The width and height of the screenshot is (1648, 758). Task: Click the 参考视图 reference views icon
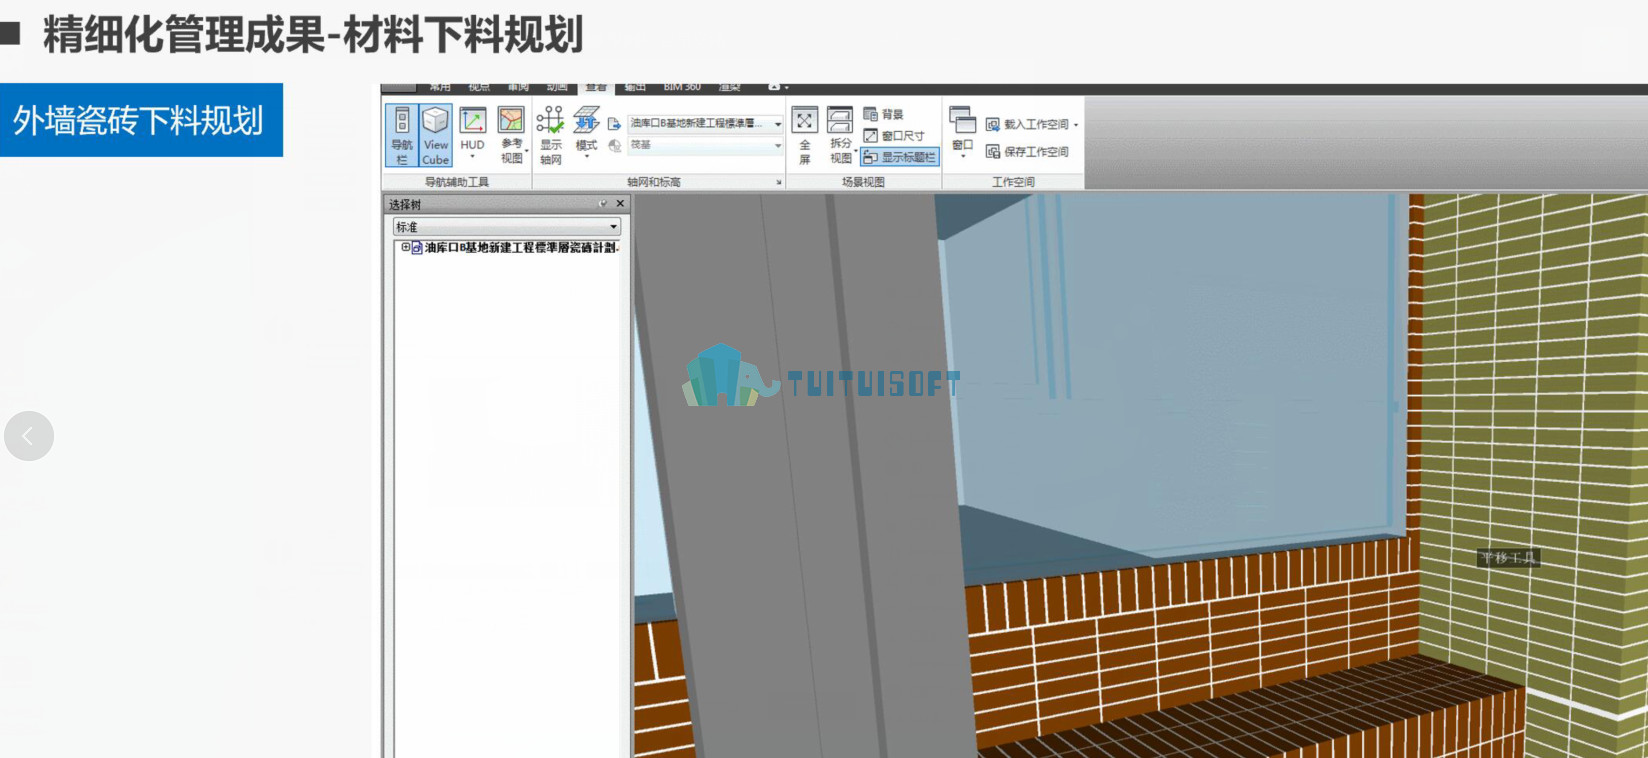(511, 134)
